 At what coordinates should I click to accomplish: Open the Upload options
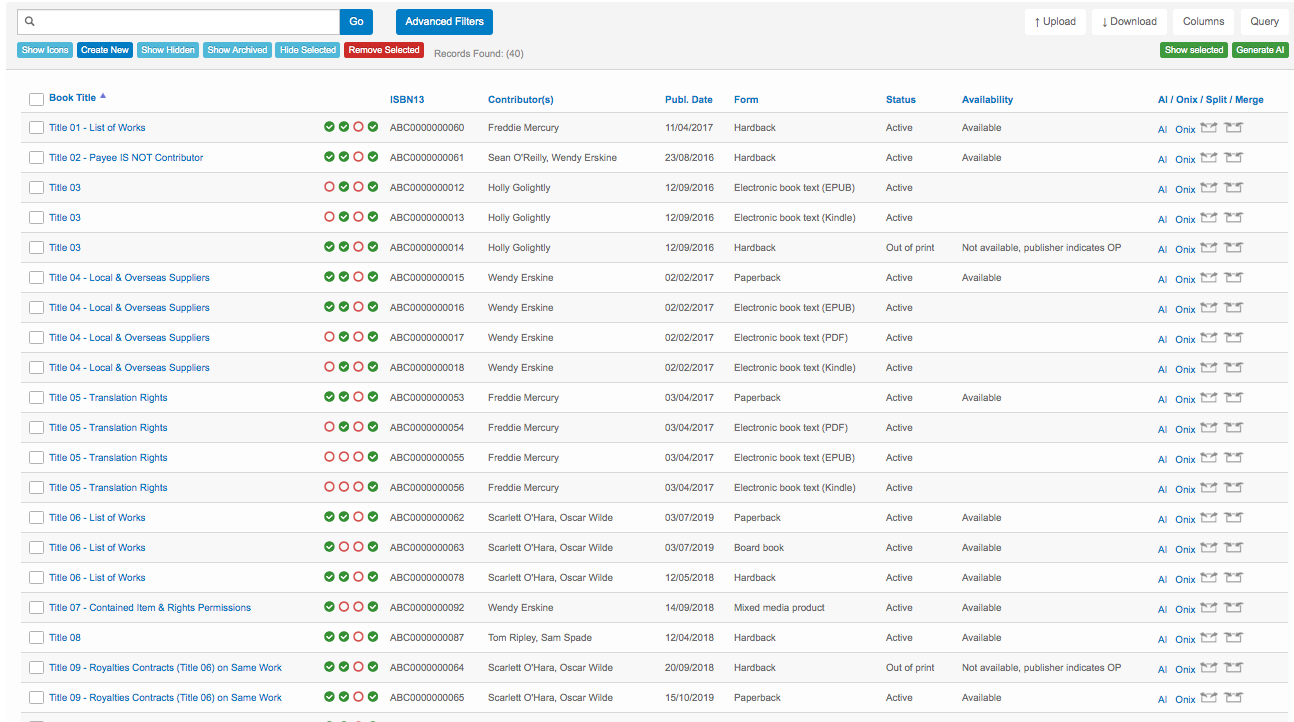(1055, 21)
